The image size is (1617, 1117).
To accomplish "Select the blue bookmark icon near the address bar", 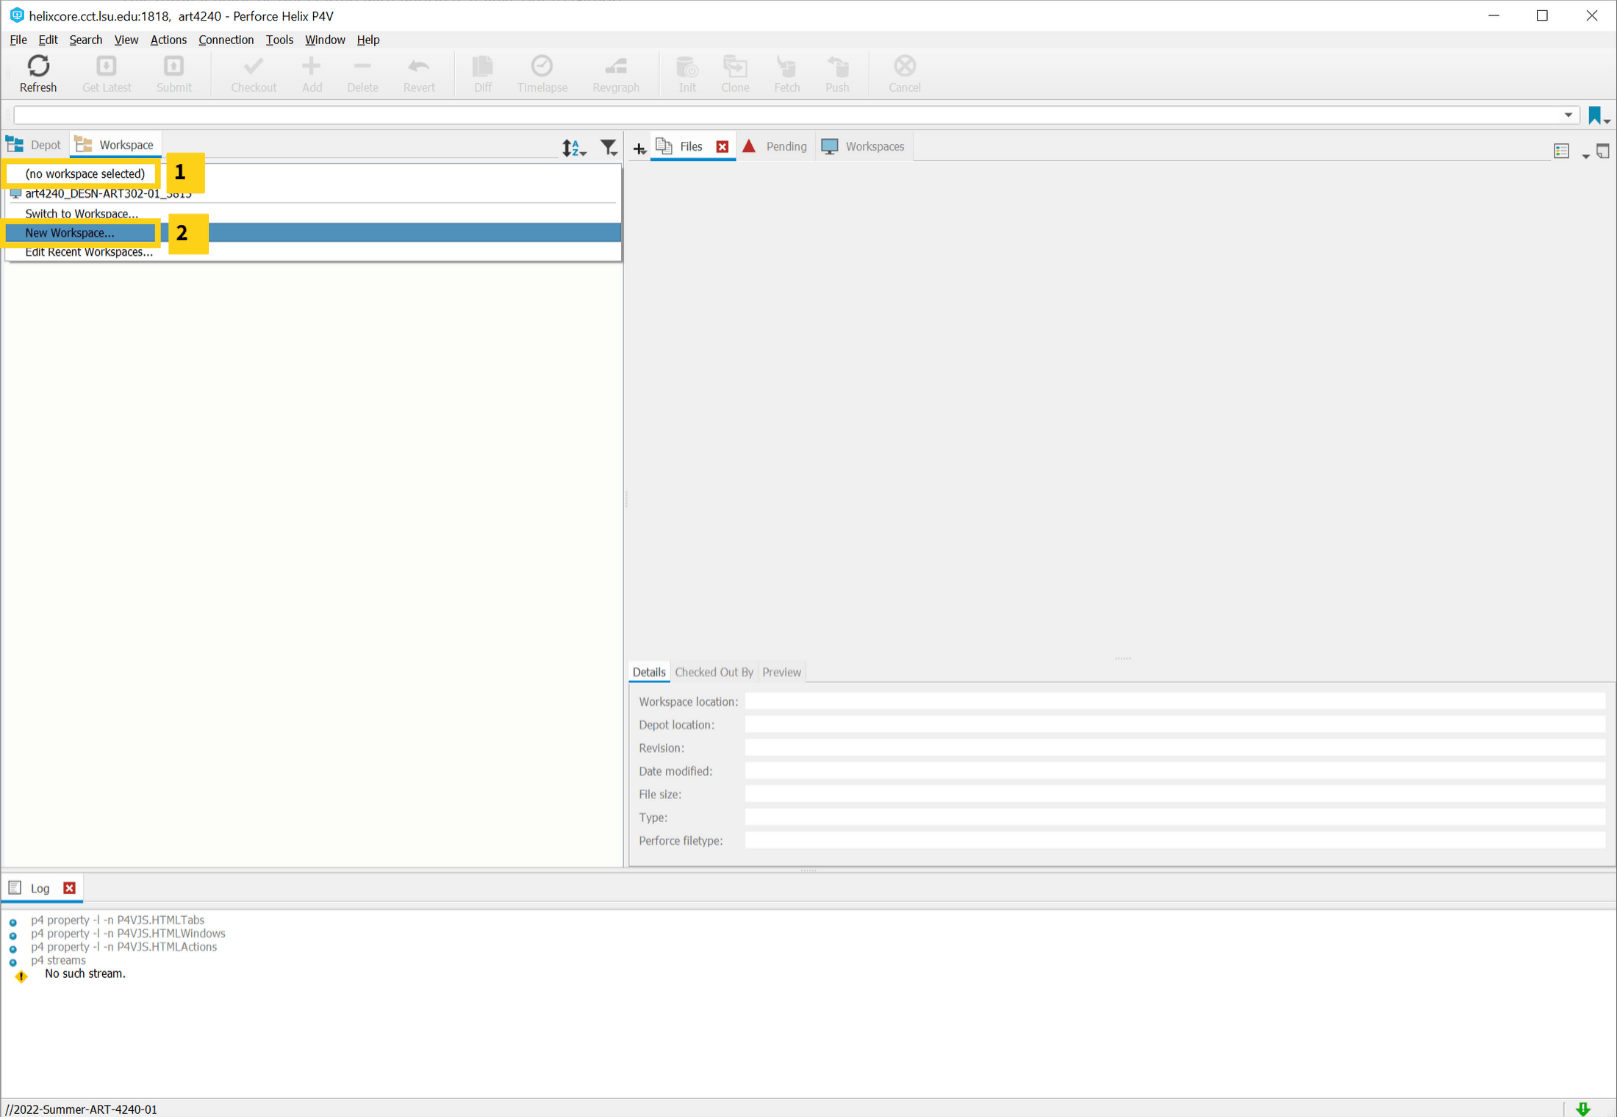I will [1593, 114].
